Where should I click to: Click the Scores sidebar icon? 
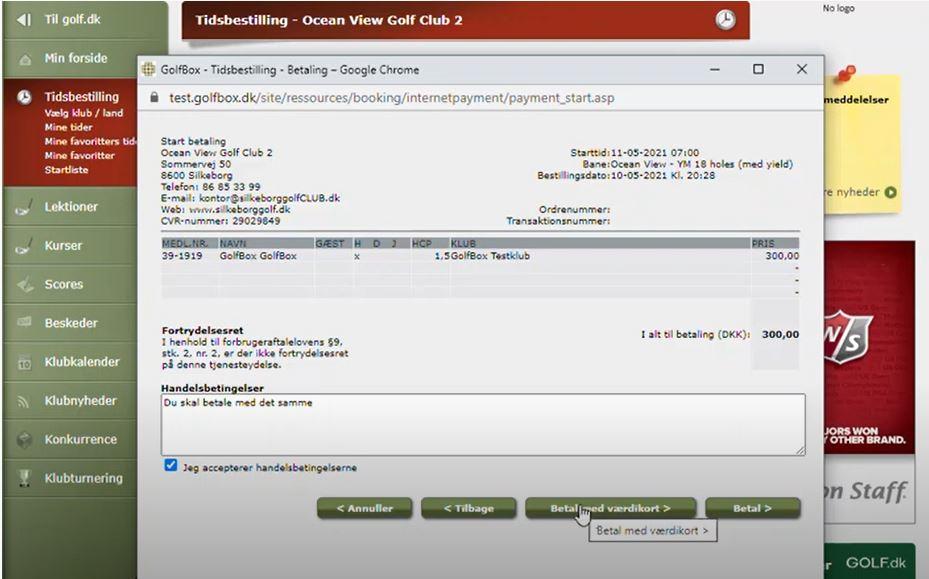(25, 285)
